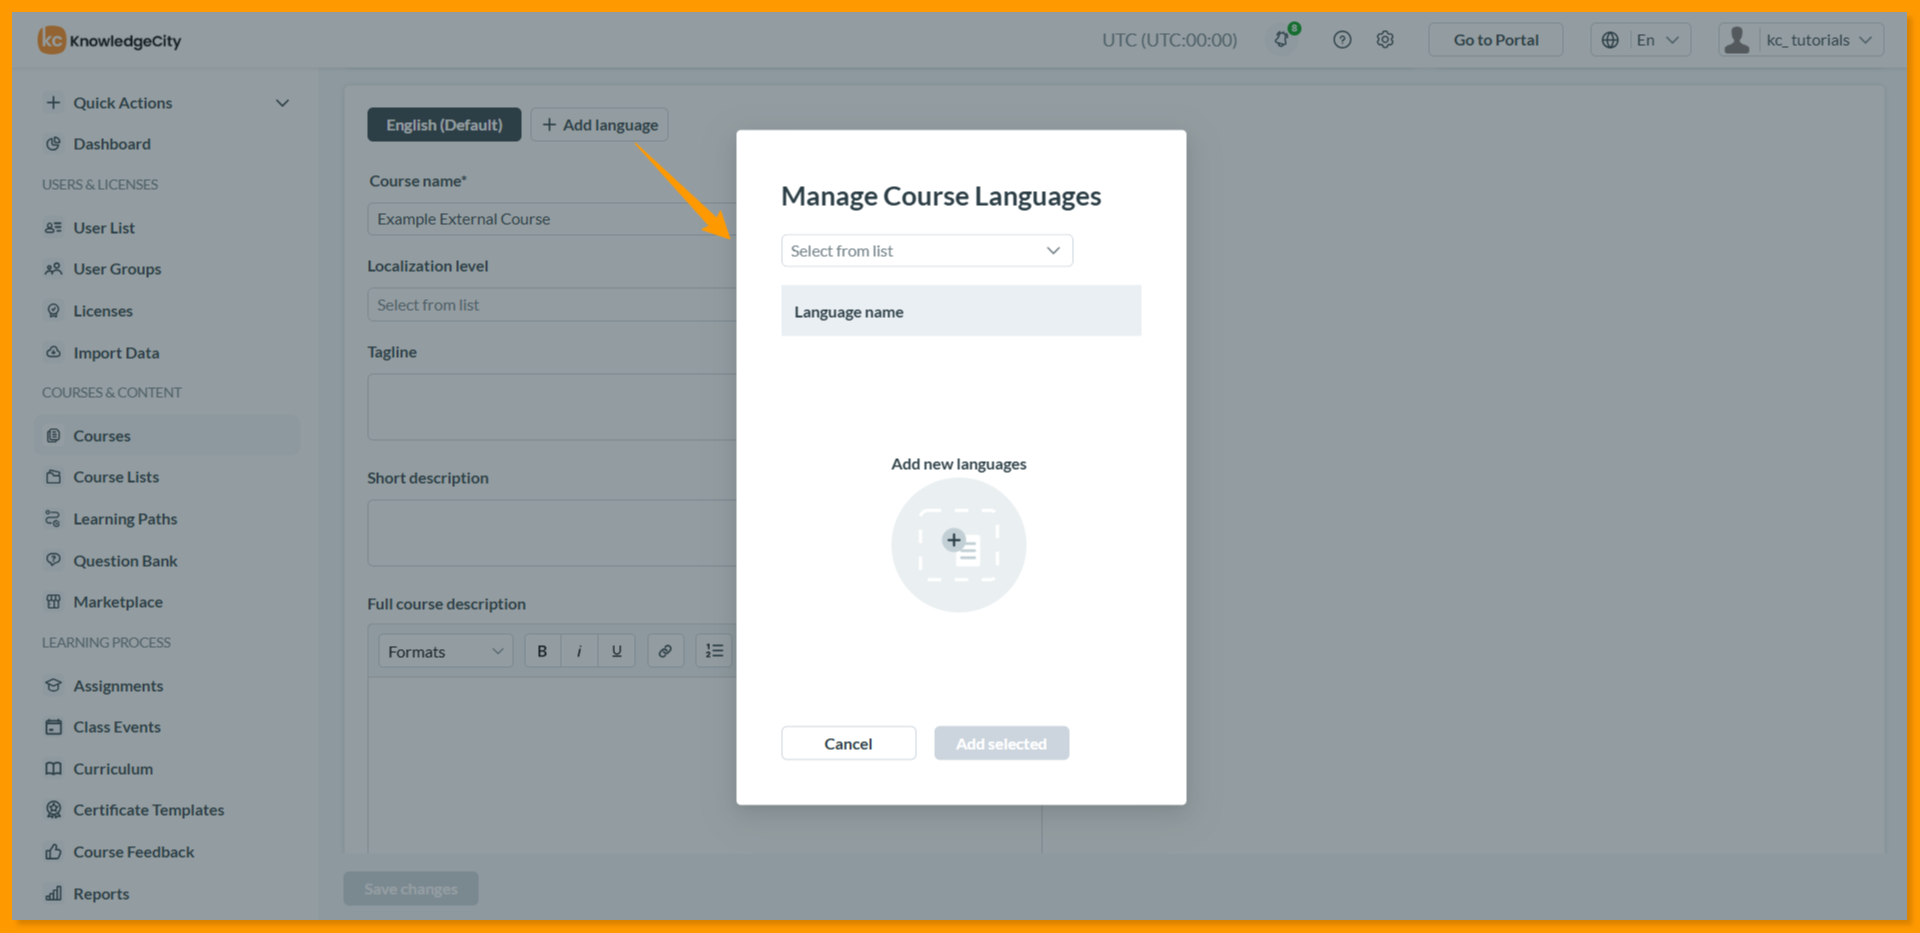The image size is (1920, 933).
Task: Click the Add selected button
Action: point(1001,743)
